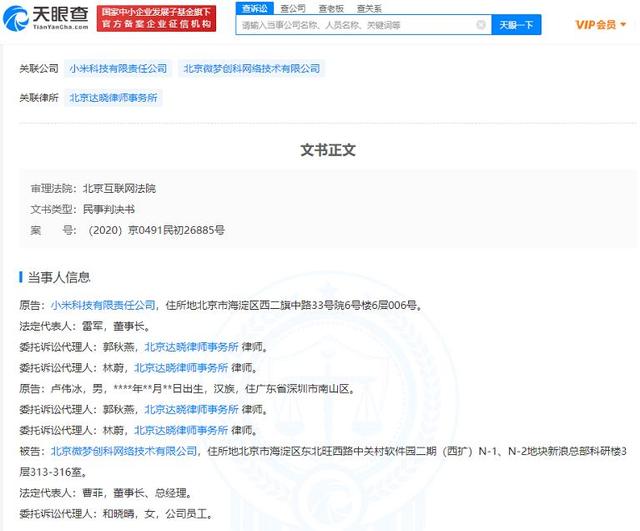
Task: Click the 当事人信息 section heading
Action: coord(59,278)
